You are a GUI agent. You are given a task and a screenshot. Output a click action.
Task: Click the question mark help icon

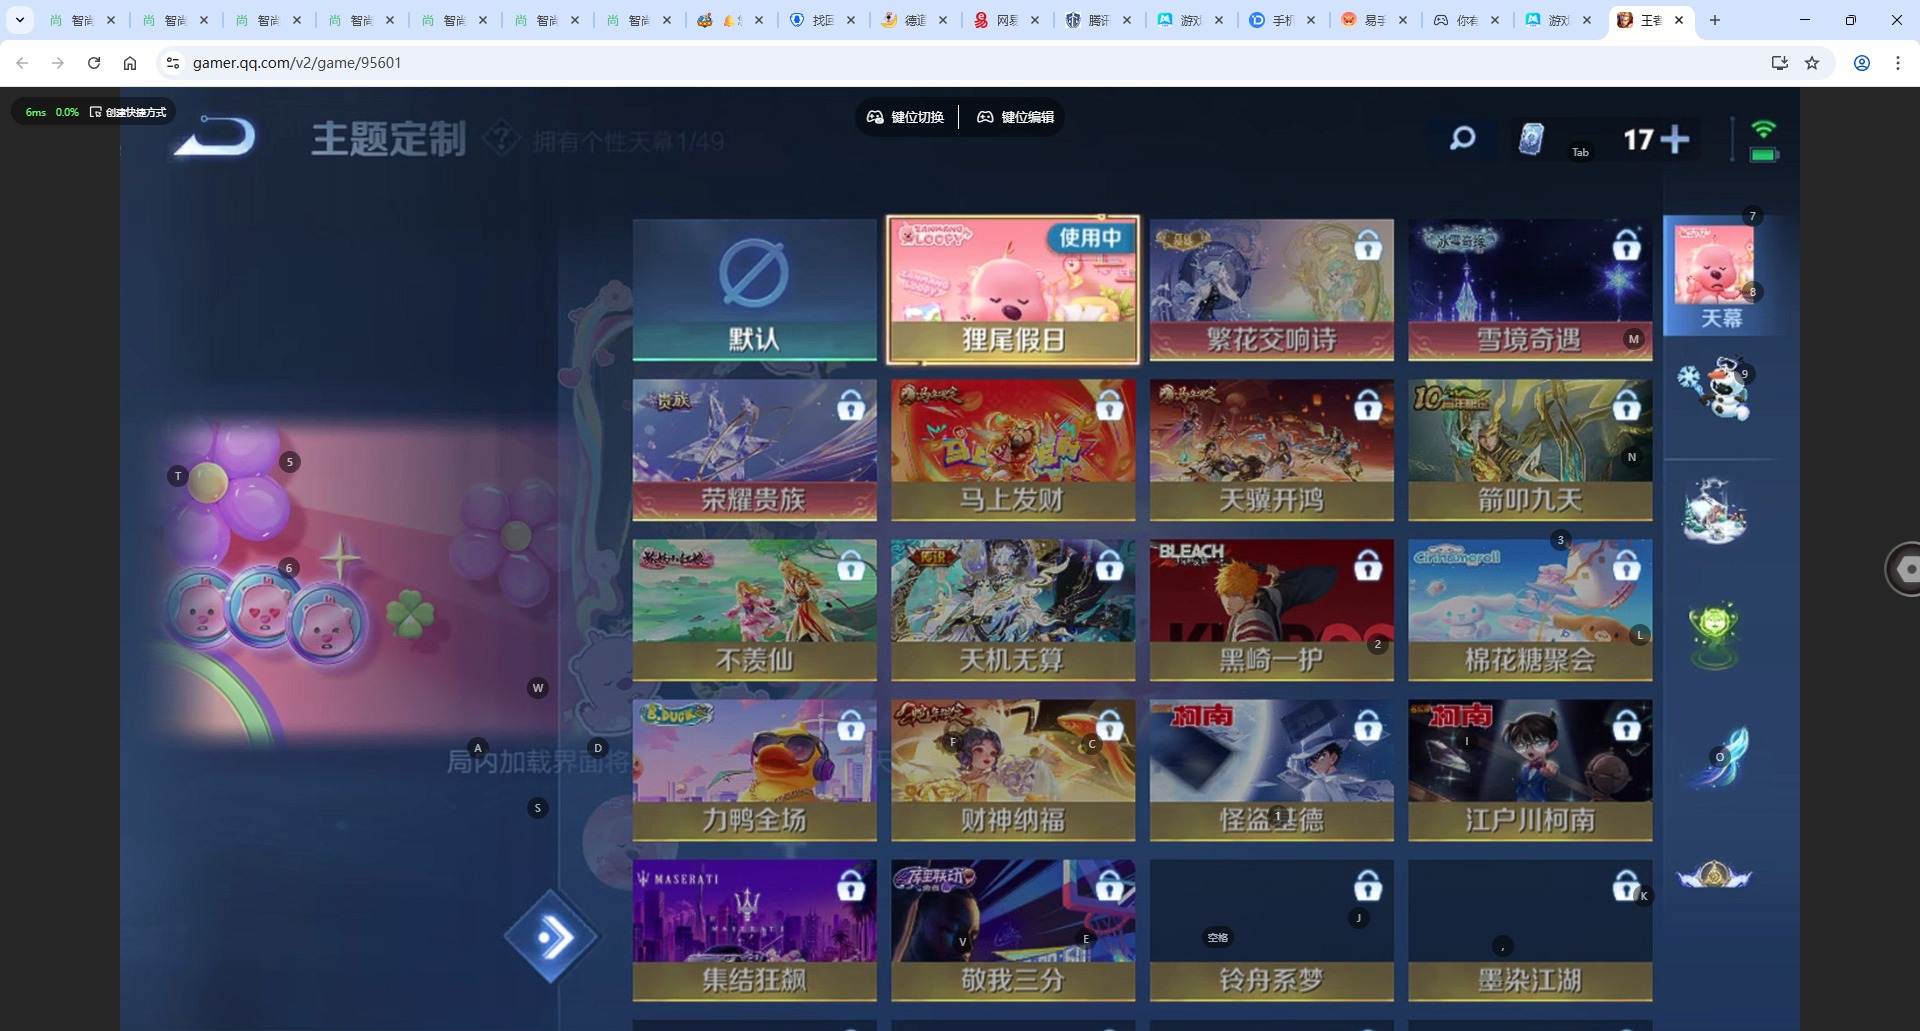[x=500, y=139]
